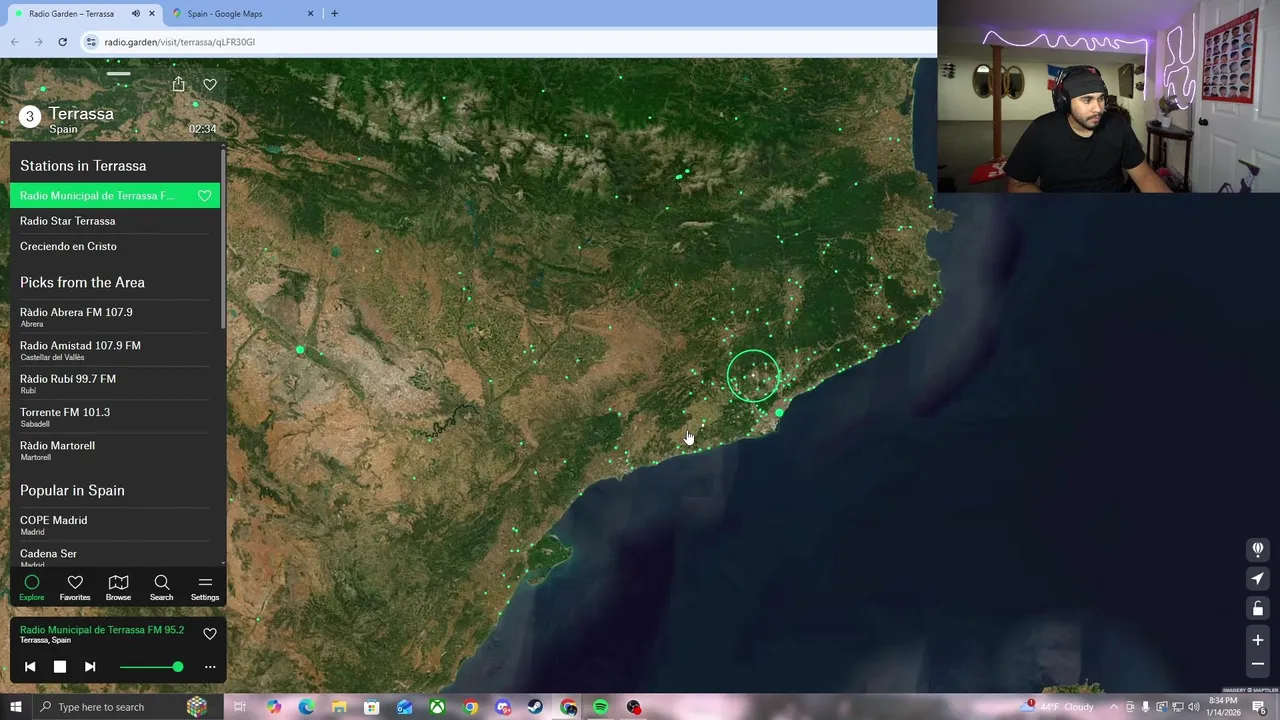
Task: Show hidden system tray icons
Action: click(1114, 707)
